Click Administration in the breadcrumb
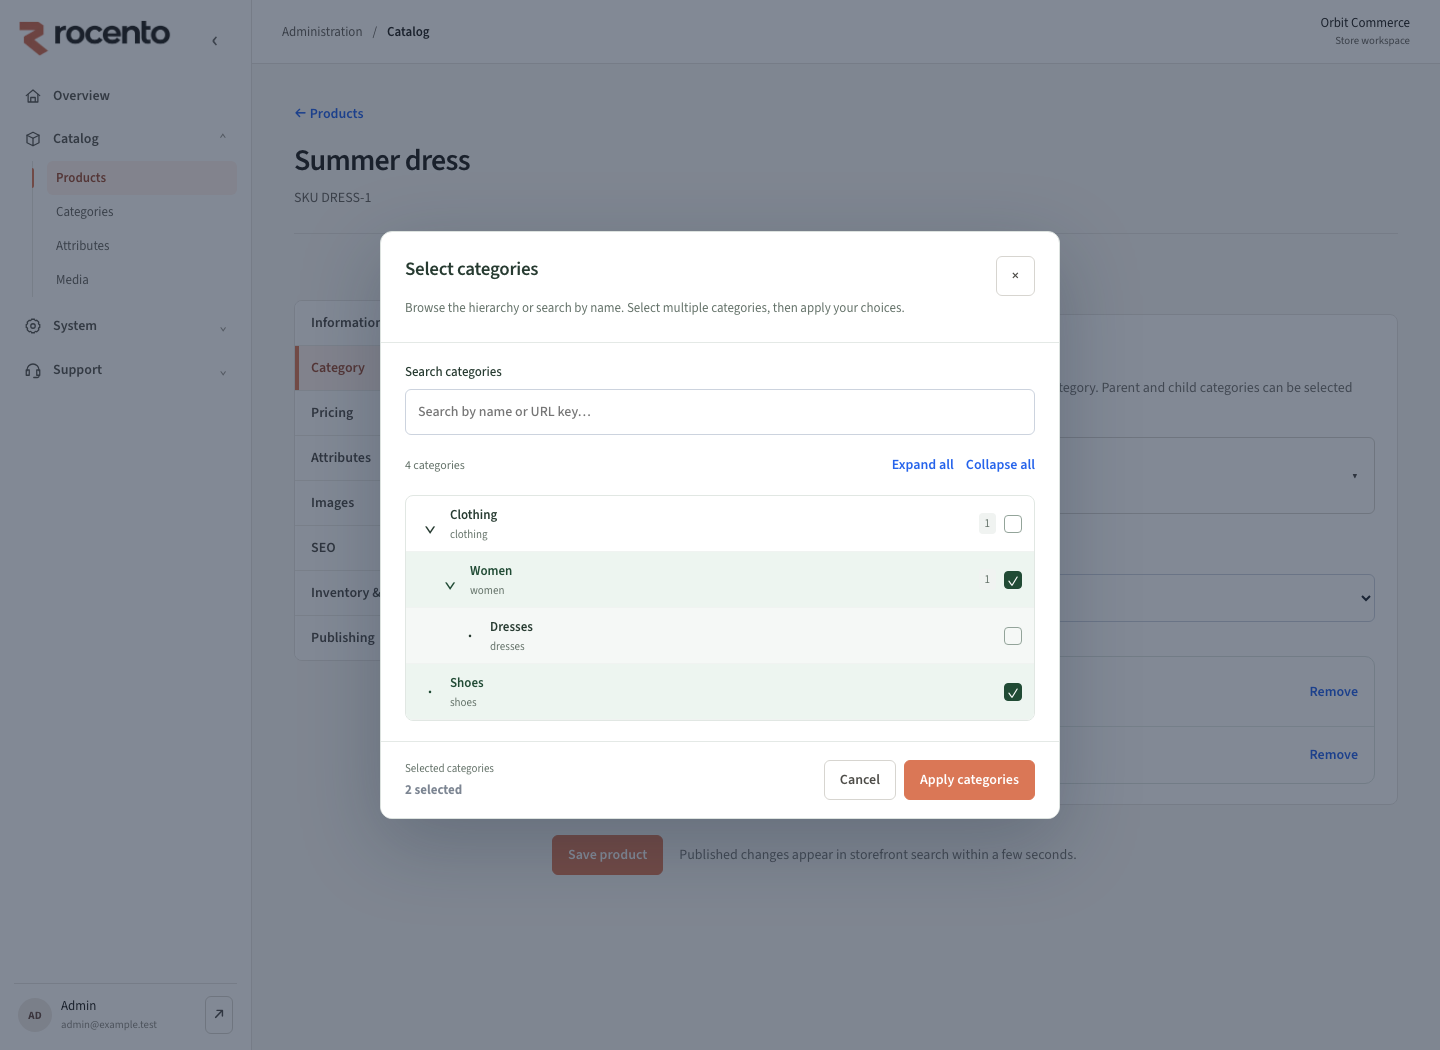 click(x=322, y=32)
